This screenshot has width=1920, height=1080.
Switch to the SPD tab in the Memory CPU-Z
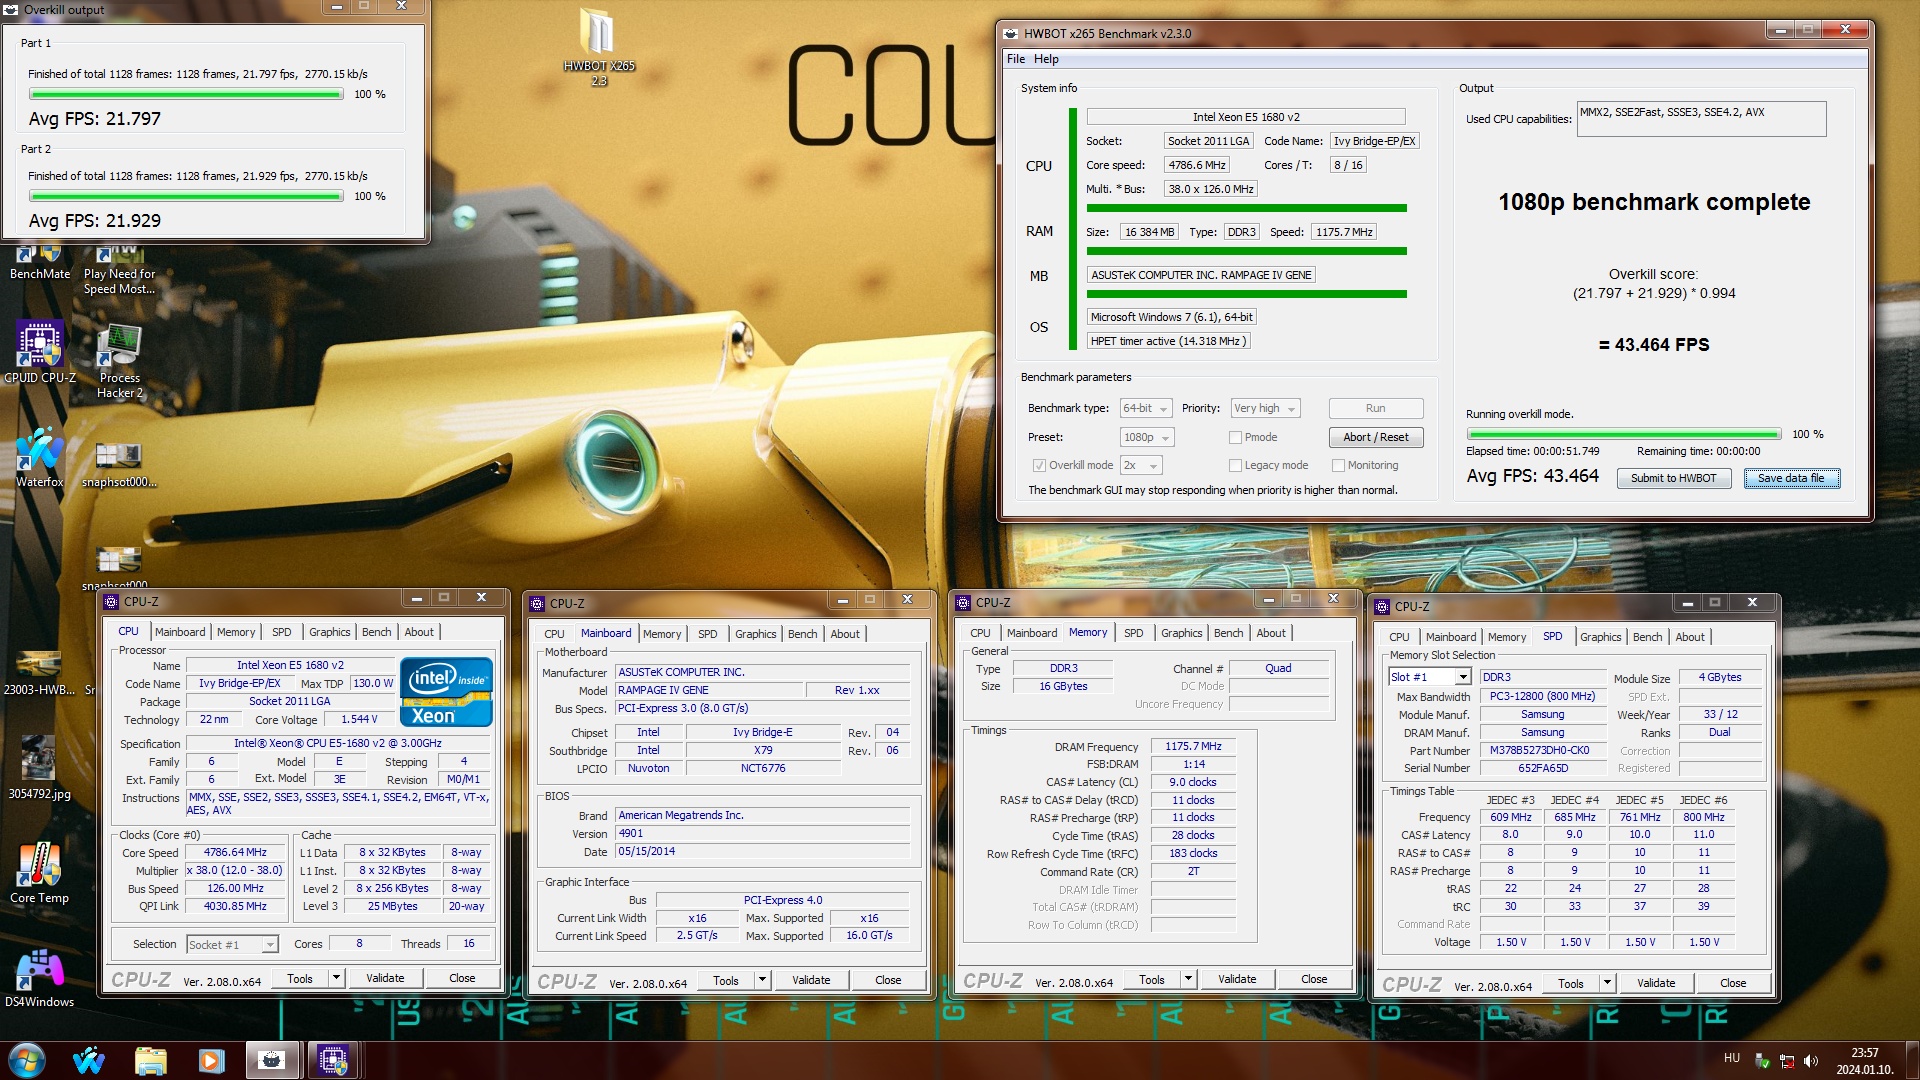(1133, 633)
